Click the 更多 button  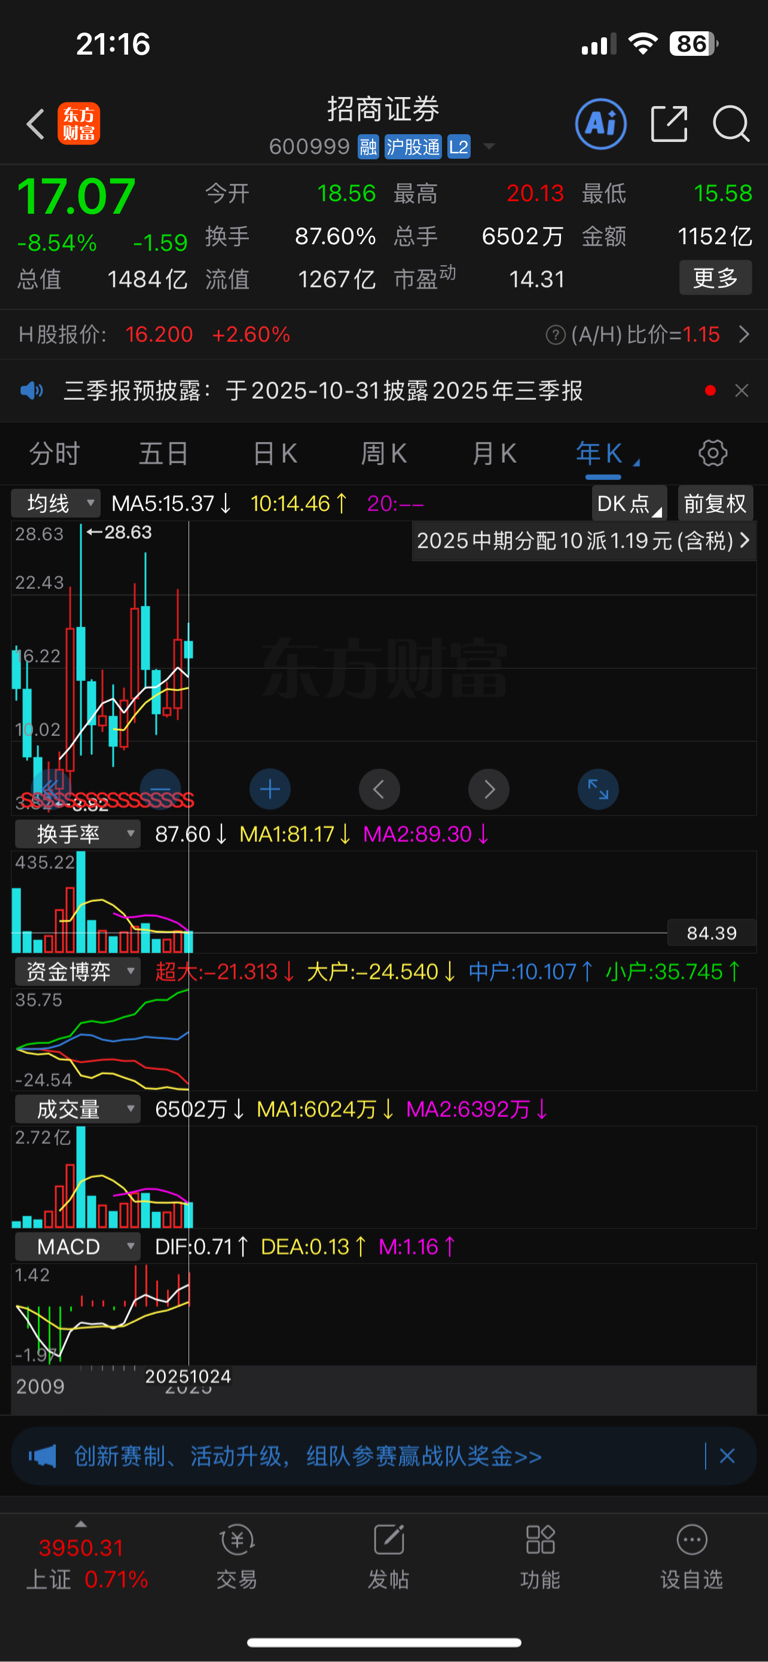[715, 278]
